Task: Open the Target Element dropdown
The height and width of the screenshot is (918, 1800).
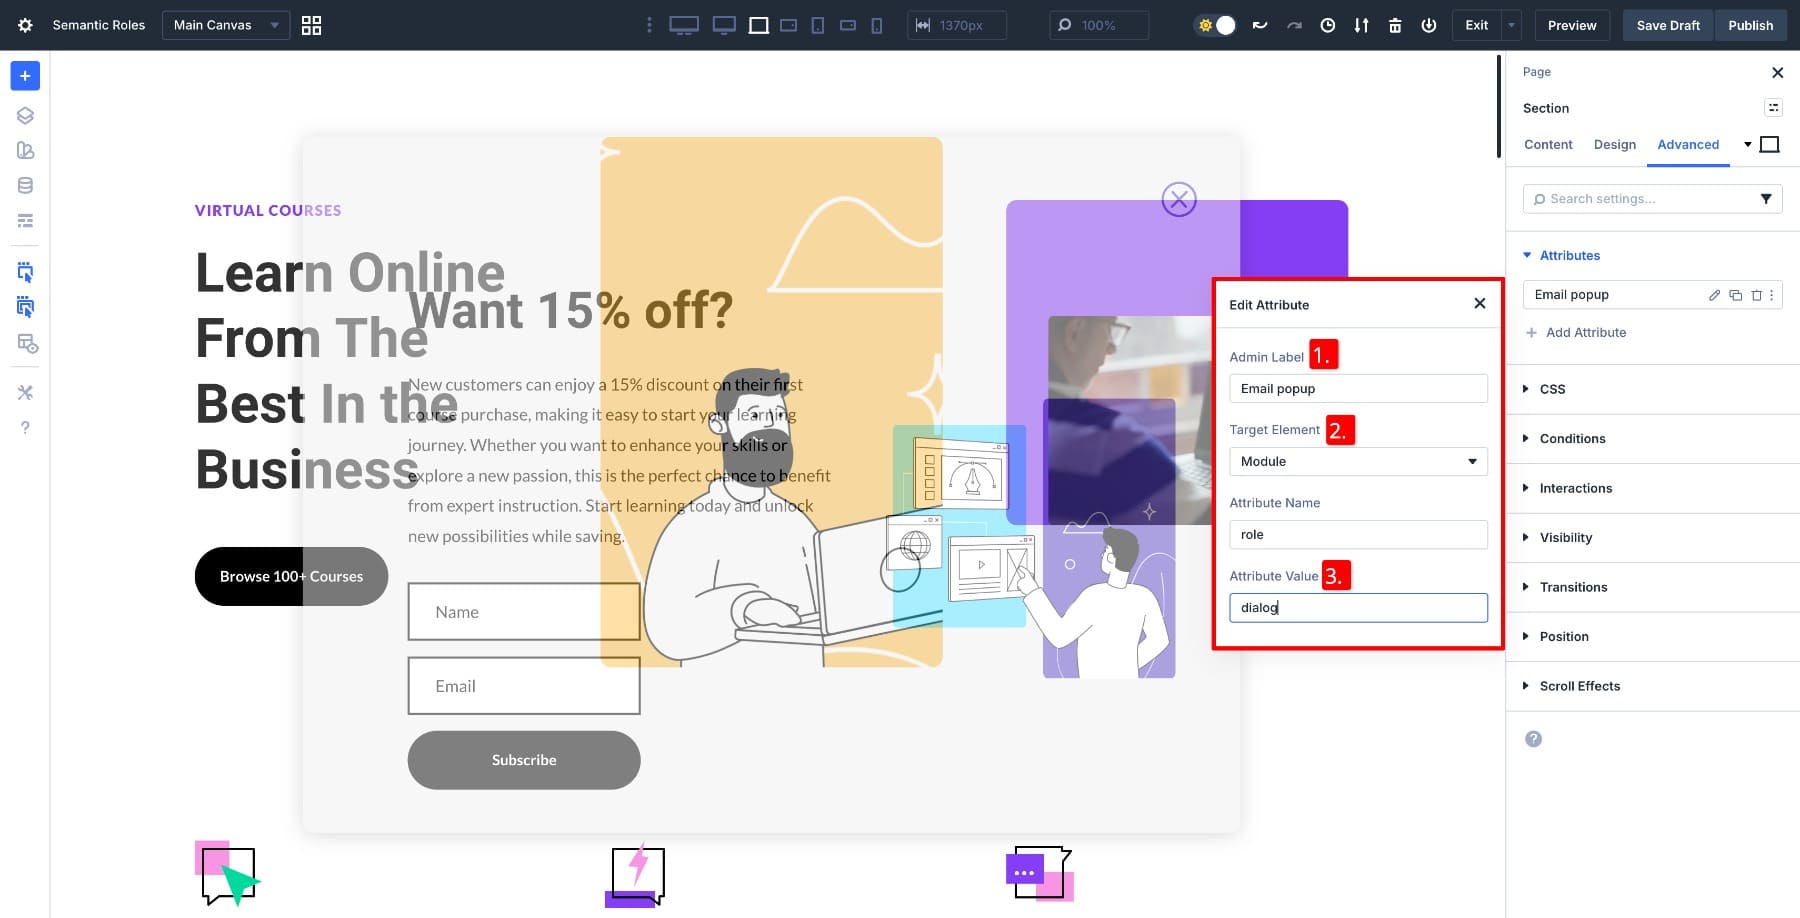Action: [1357, 461]
